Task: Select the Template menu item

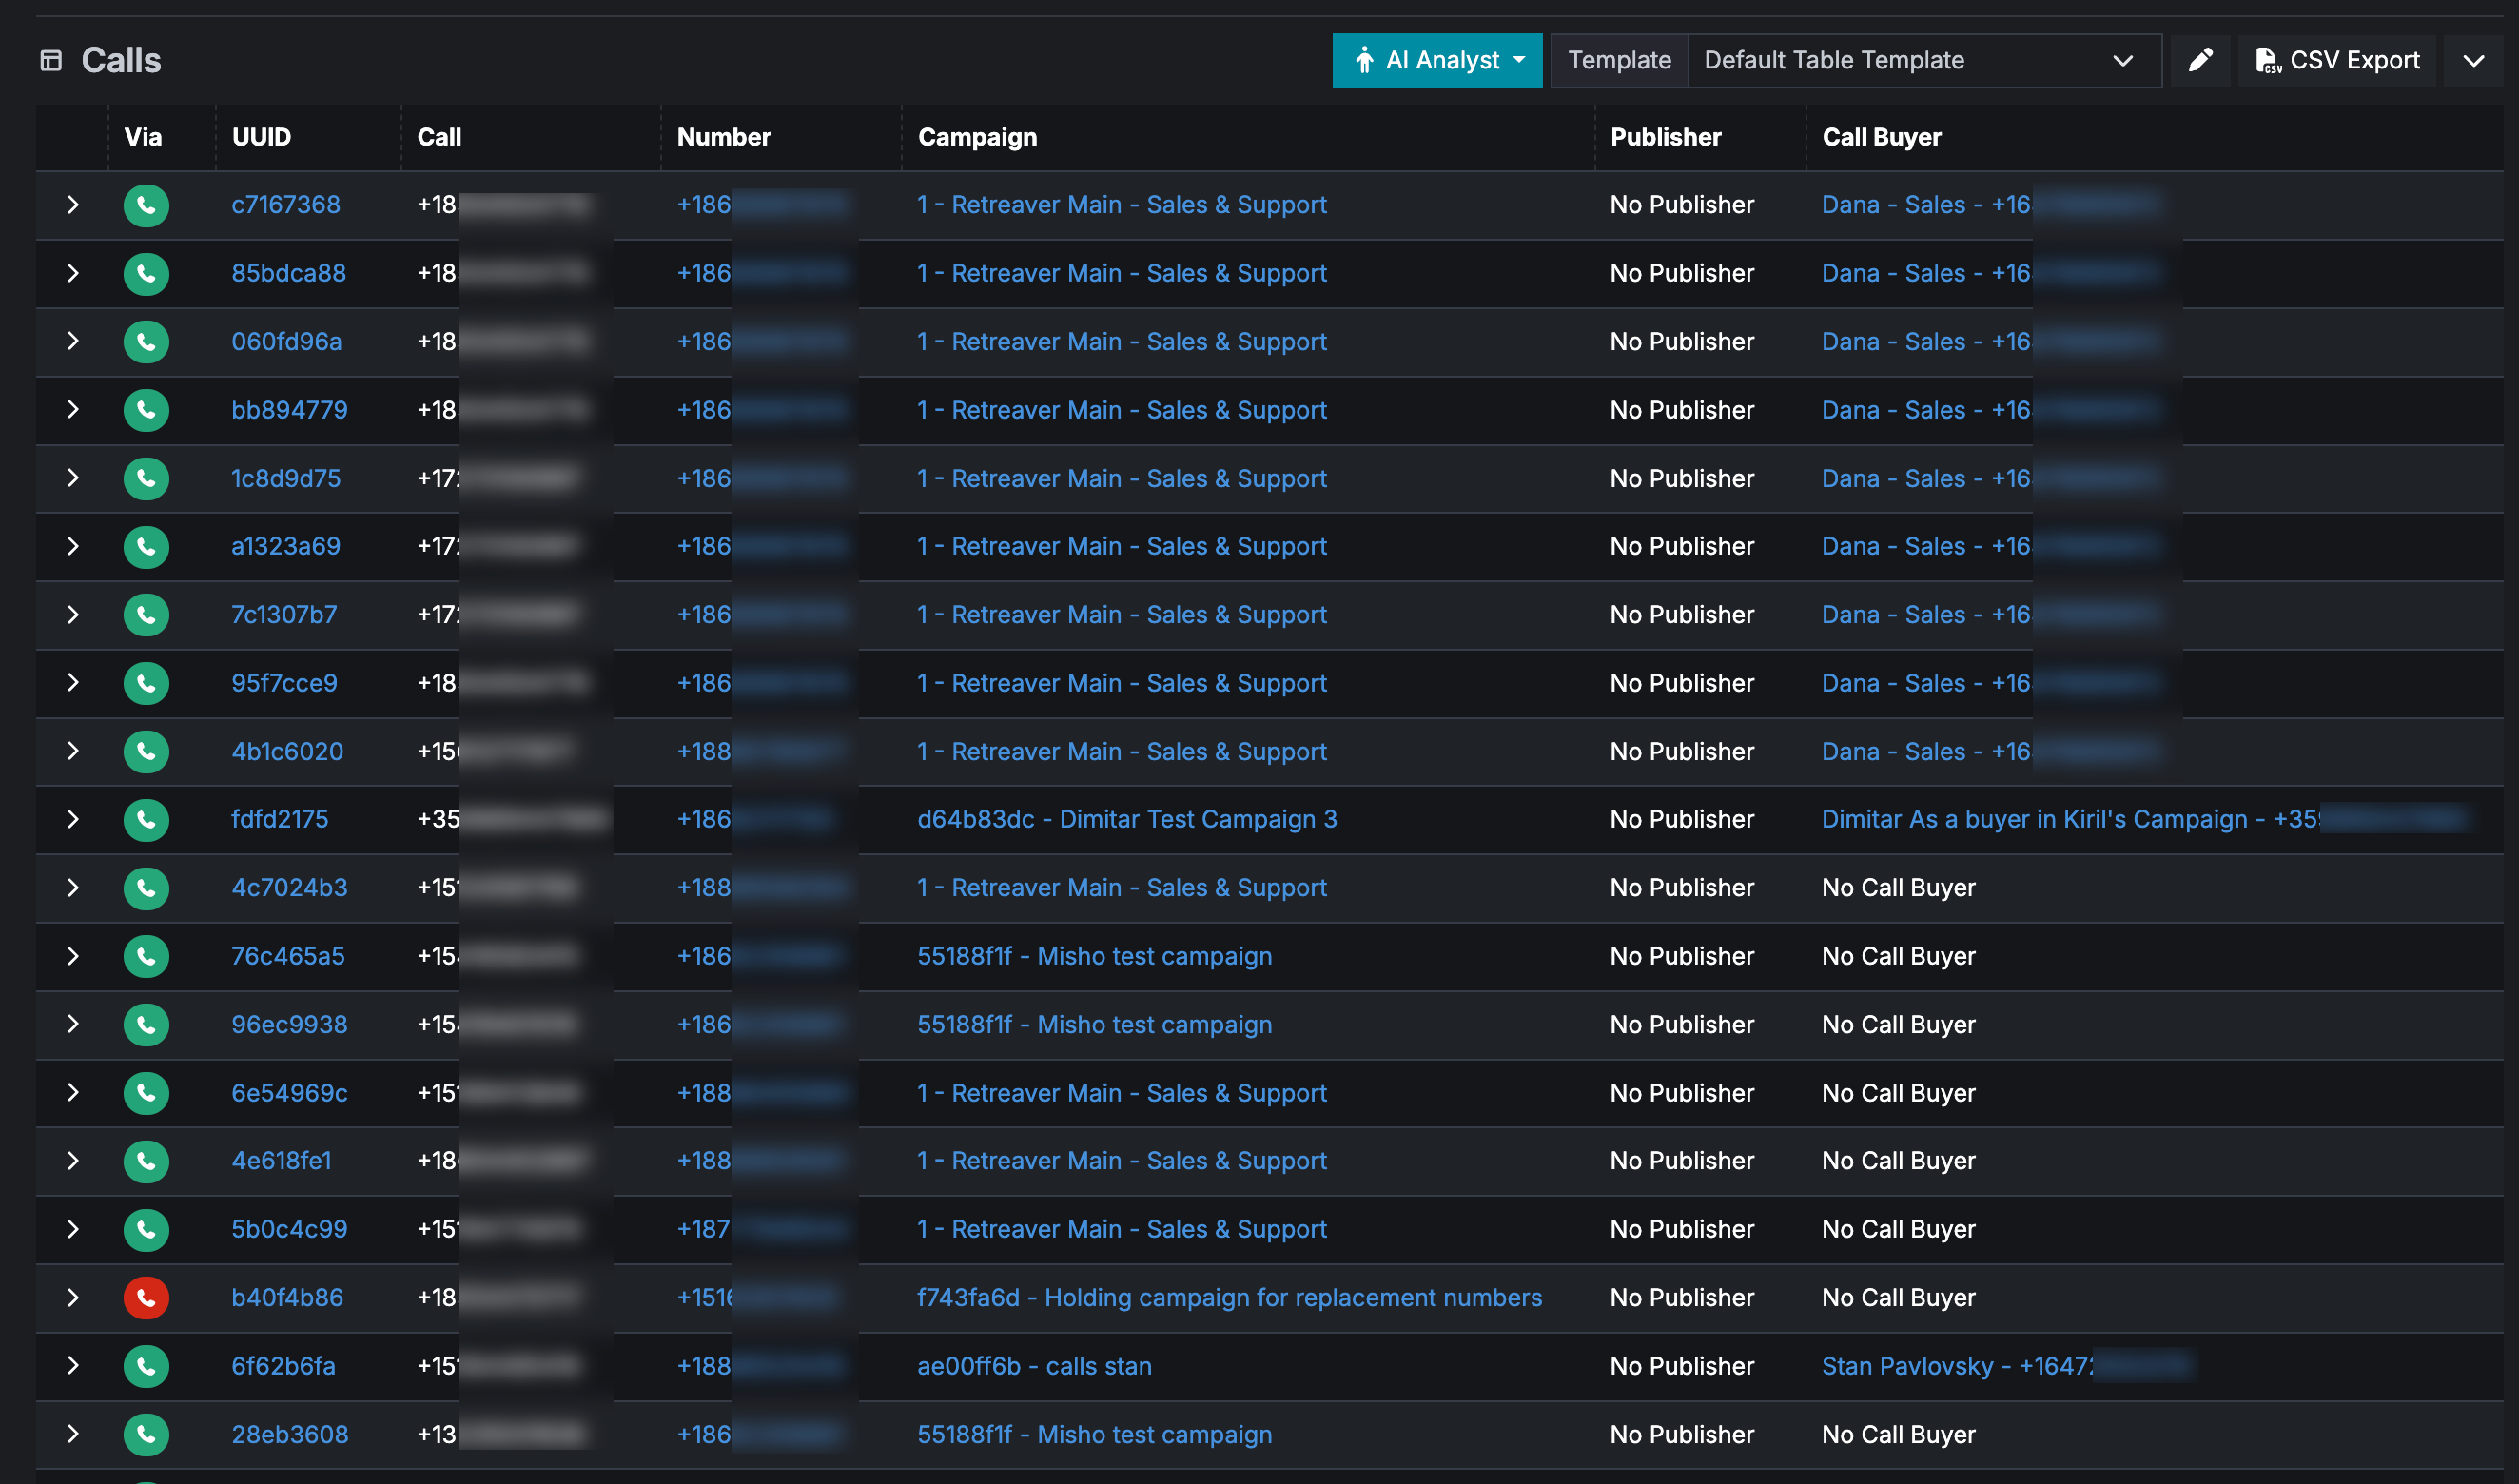Action: click(x=1618, y=60)
